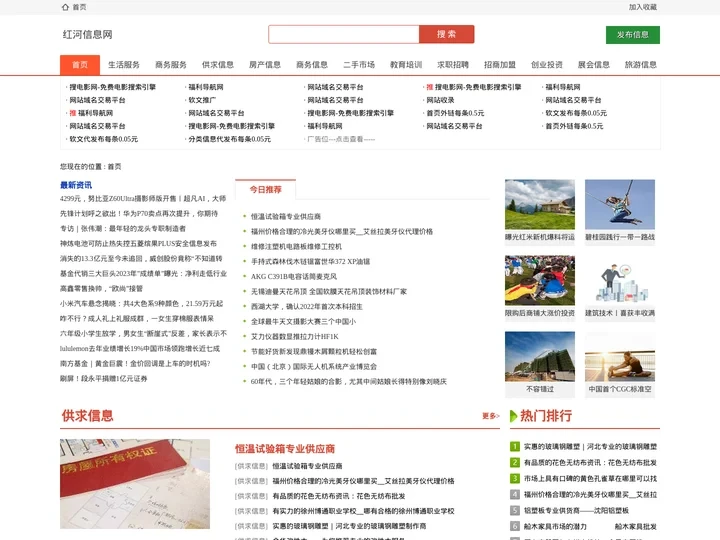Click the search input field

point(343,34)
